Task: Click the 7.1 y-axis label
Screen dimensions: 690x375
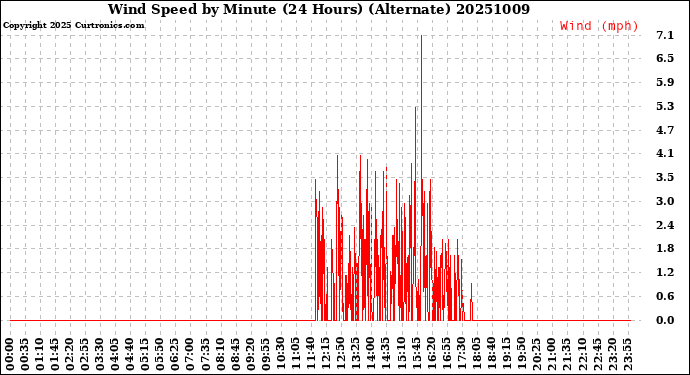Action: [x=665, y=35]
